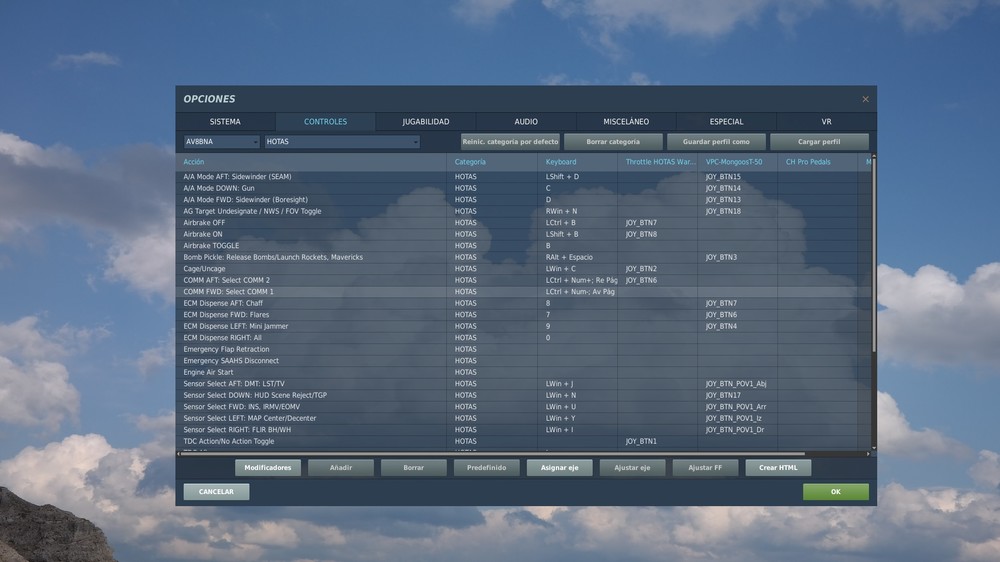Select the Airbrake TOGGLE row
The height and width of the screenshot is (562, 1000).
coord(524,246)
